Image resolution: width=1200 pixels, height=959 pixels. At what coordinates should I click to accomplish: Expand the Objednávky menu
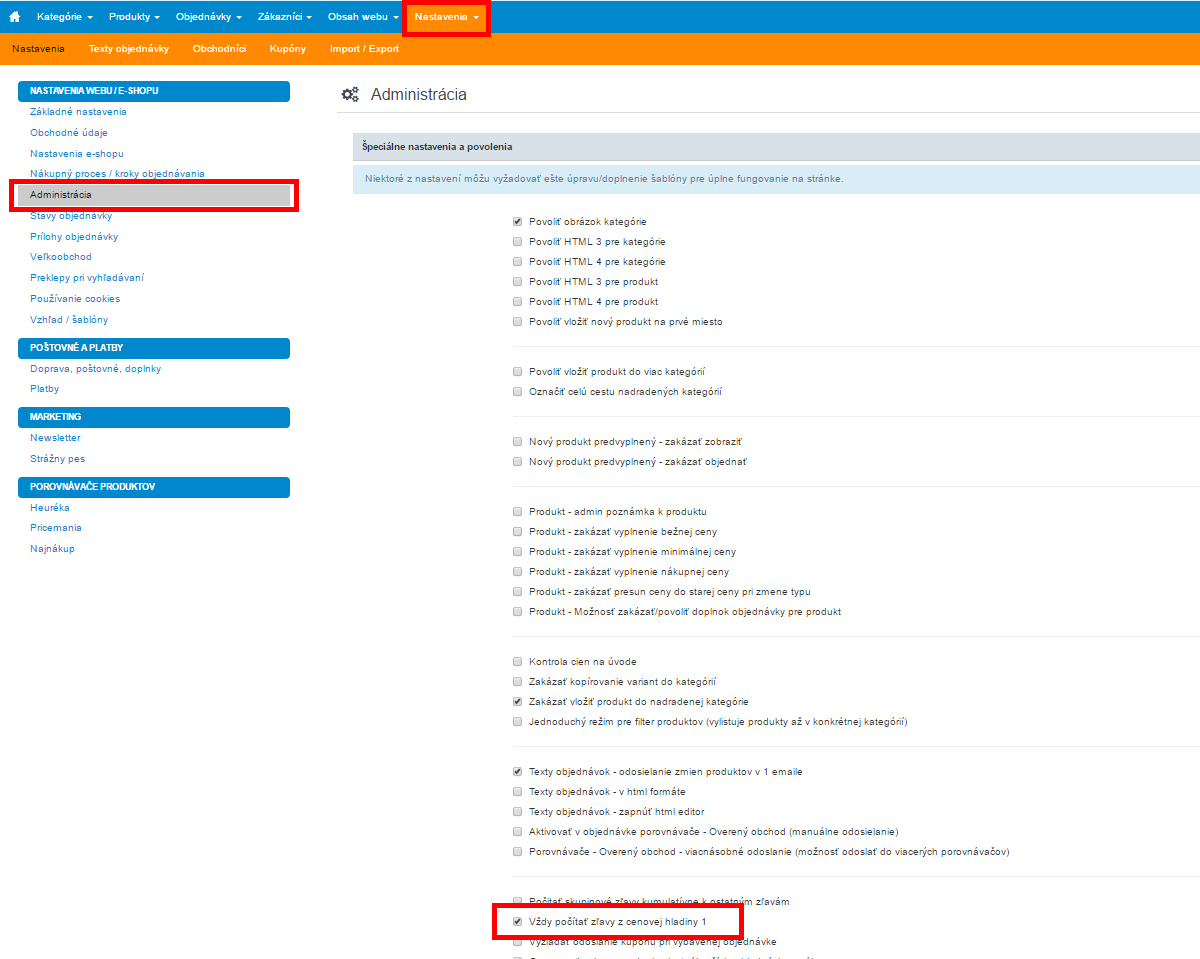[208, 17]
